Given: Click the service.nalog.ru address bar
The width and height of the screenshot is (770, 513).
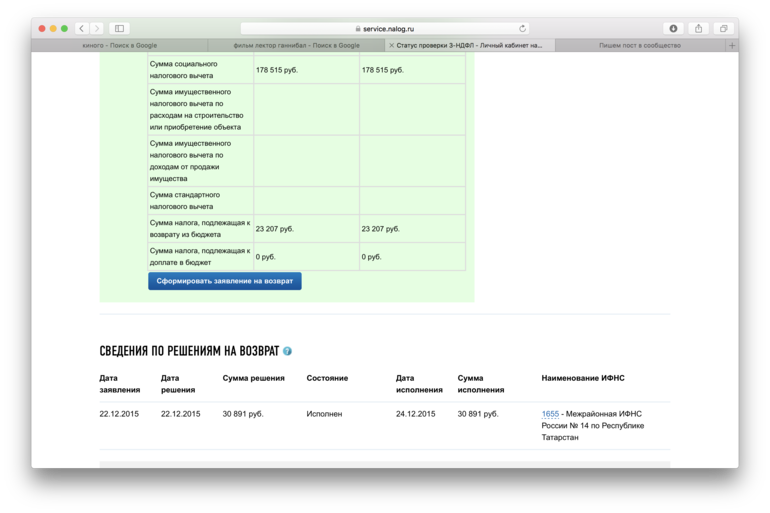Looking at the screenshot, I should point(385,29).
